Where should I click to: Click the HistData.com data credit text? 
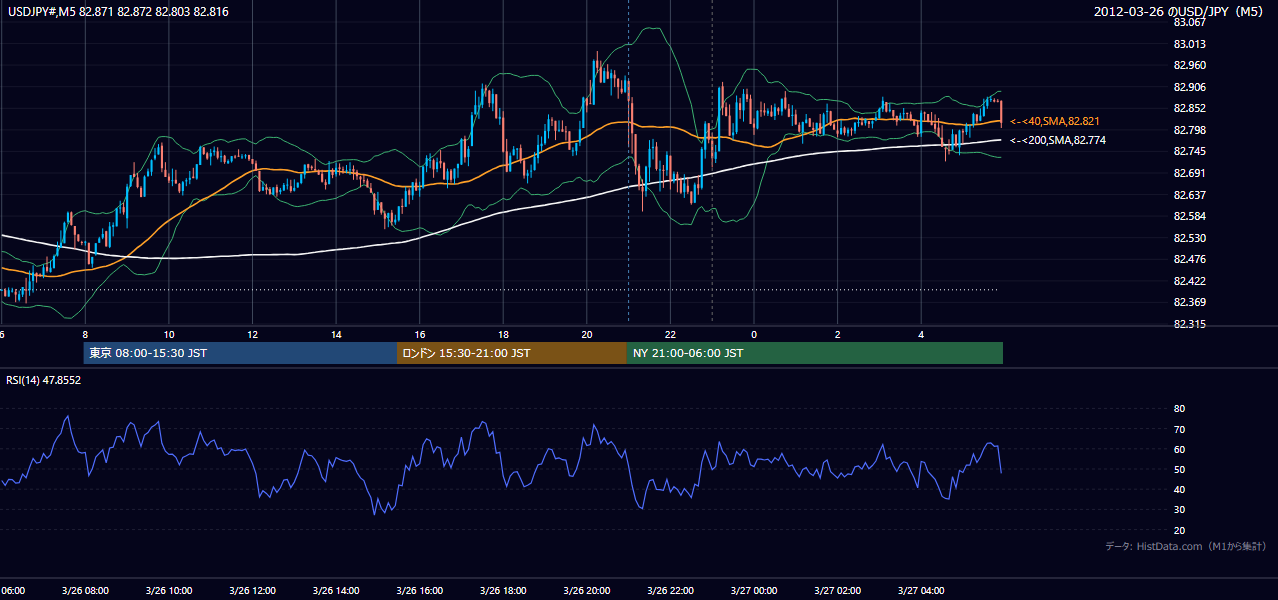tap(1186, 546)
